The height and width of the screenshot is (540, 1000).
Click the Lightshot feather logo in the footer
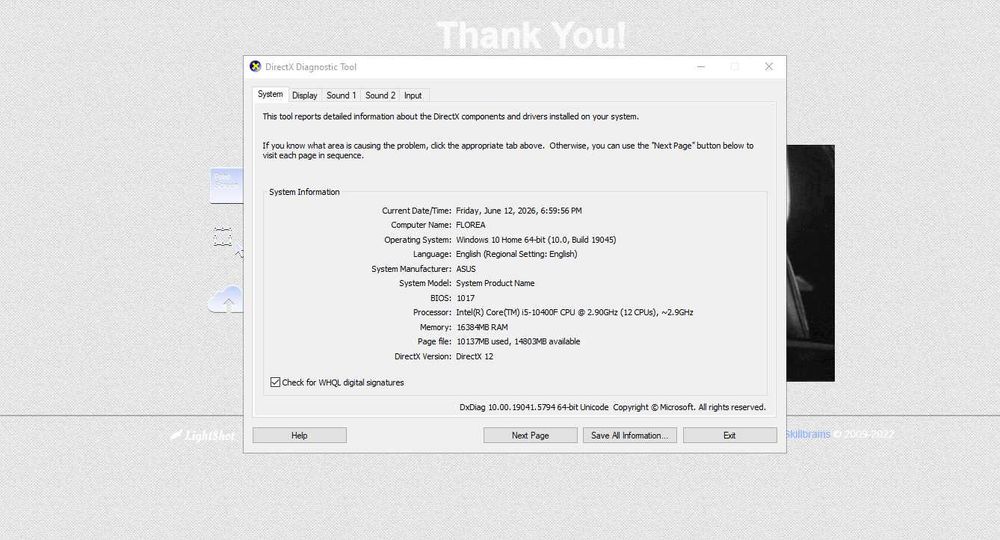(176, 435)
